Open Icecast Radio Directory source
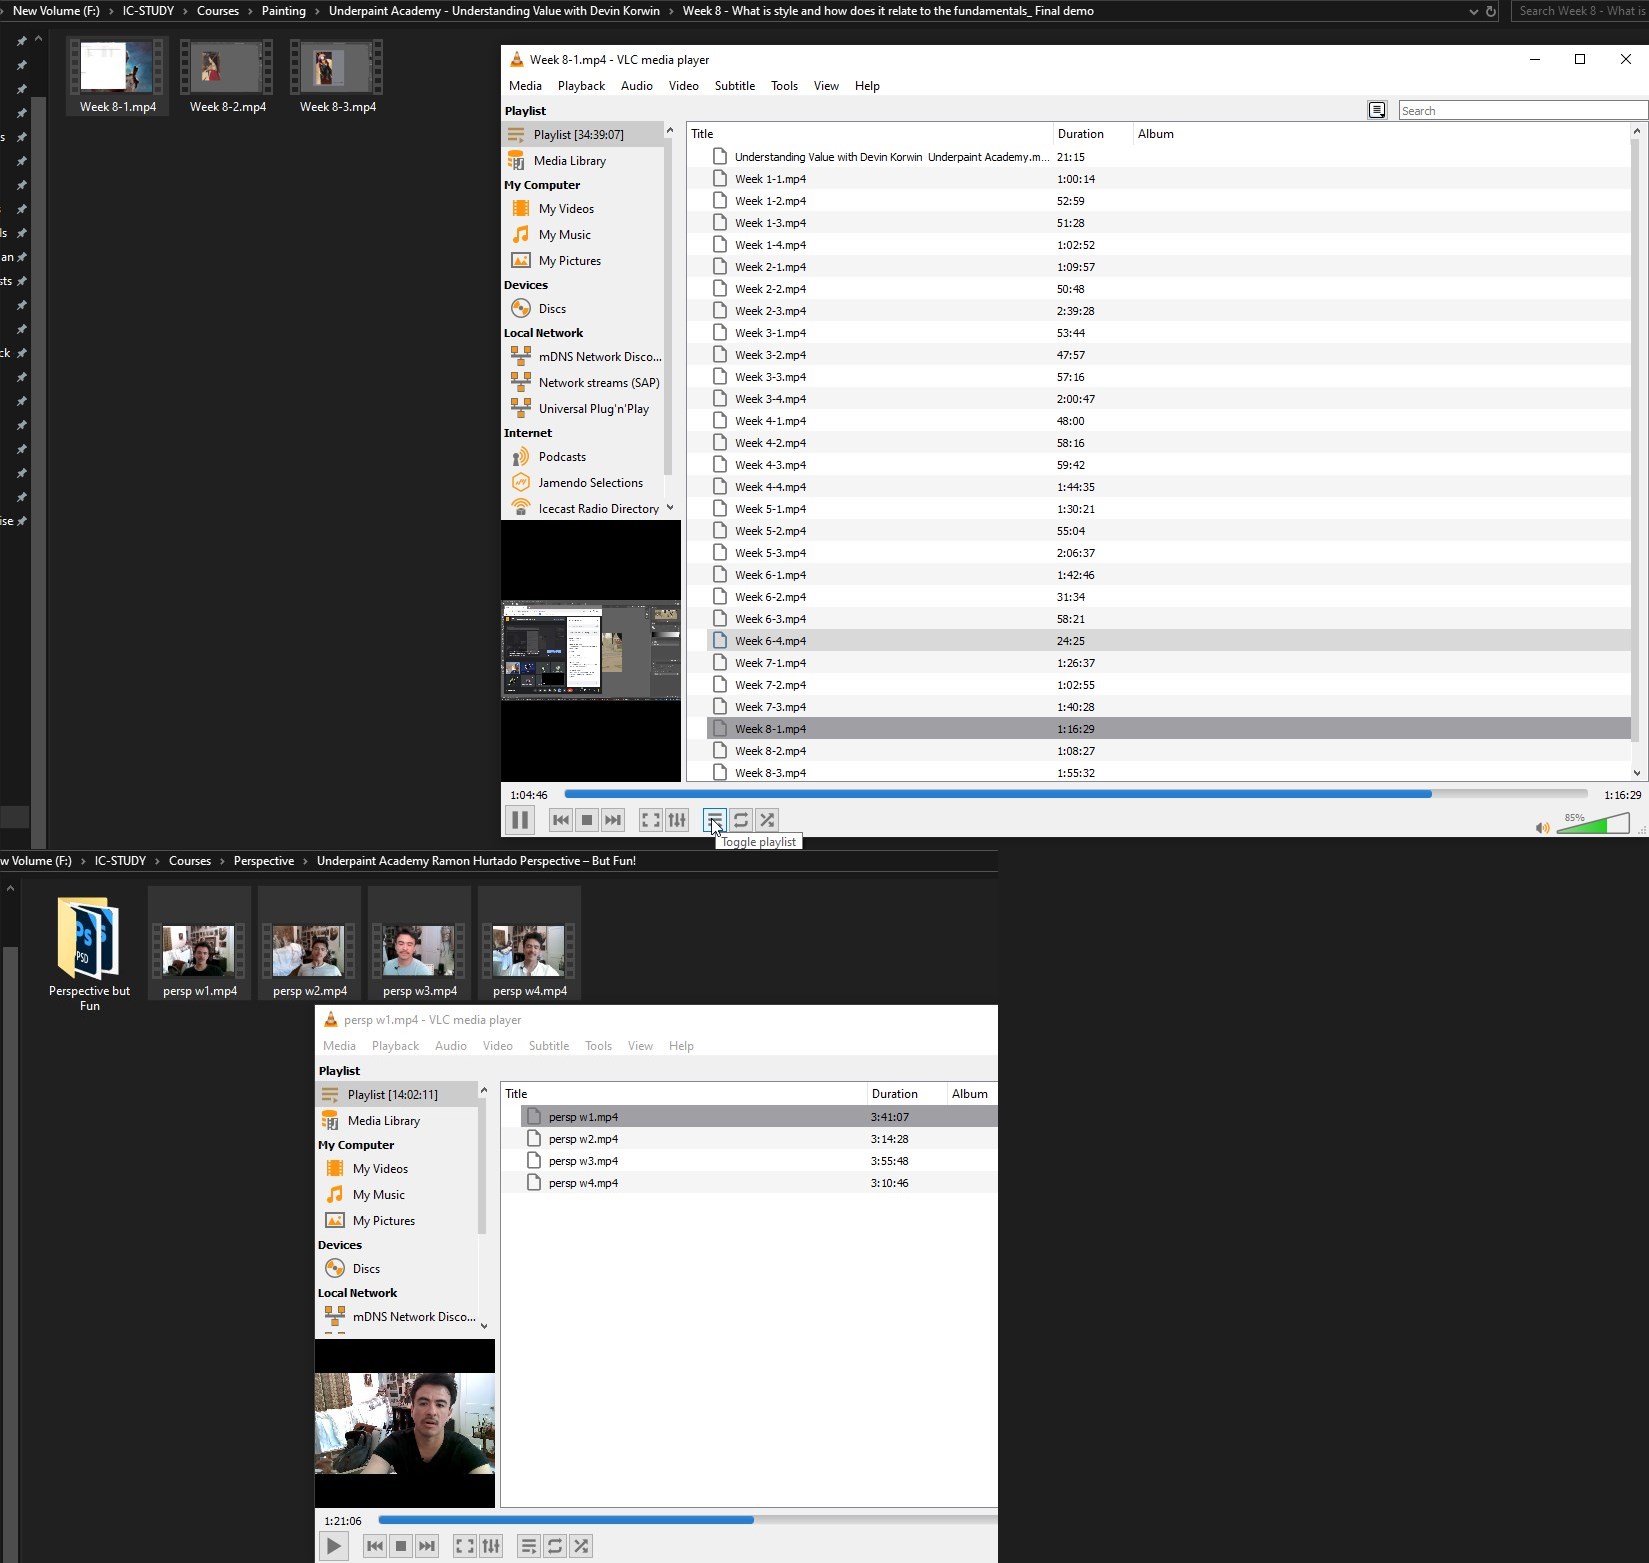Image resolution: width=1649 pixels, height=1563 pixels. 598,508
